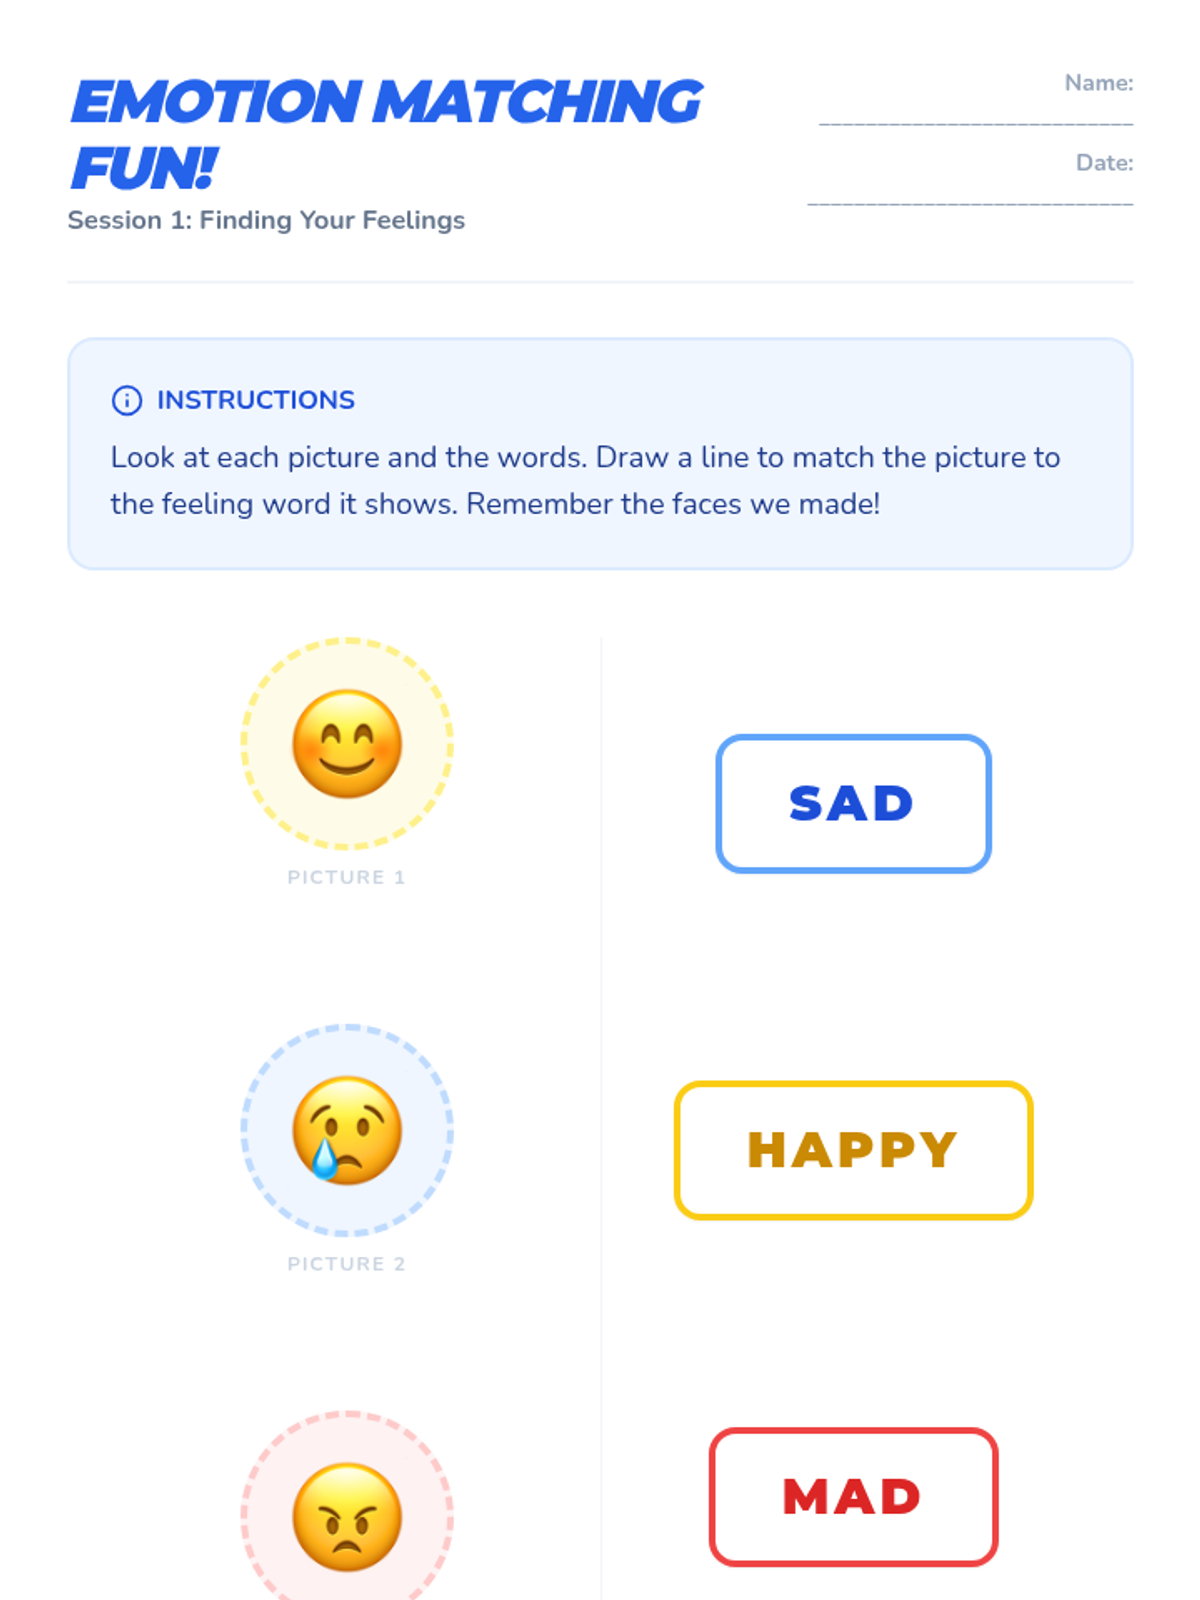
Task: Click the Name: label
Action: 1098,83
